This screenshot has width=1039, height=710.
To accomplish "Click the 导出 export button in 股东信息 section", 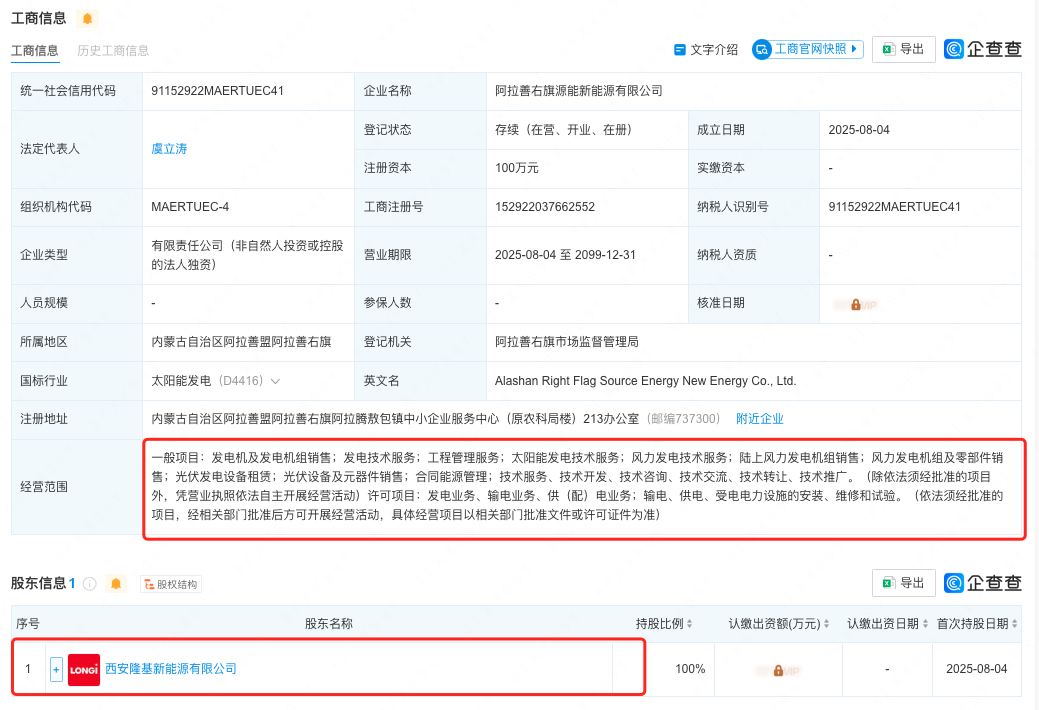I will click(904, 583).
